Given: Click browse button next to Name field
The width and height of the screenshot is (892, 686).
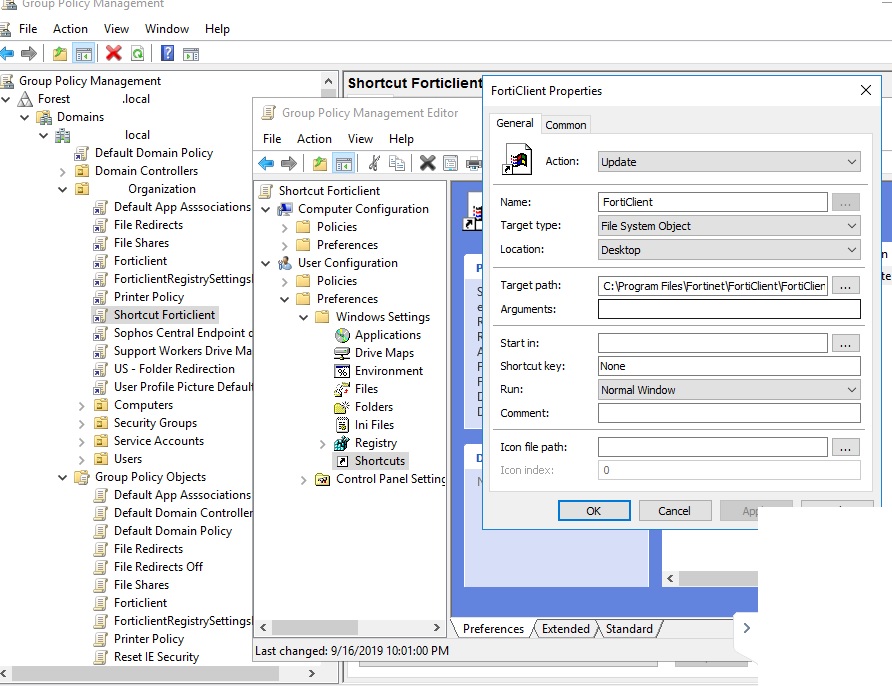Looking at the screenshot, I should [x=845, y=203].
